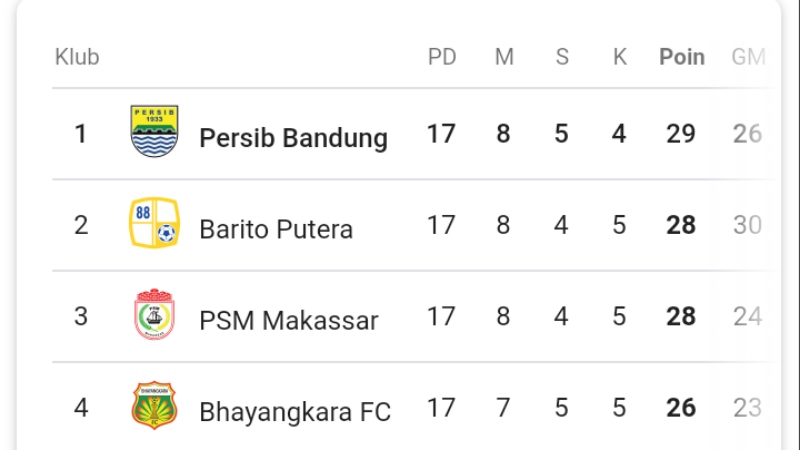Click the Persib Bandung club crest
The height and width of the screenshot is (450, 800).
pyautogui.click(x=155, y=132)
